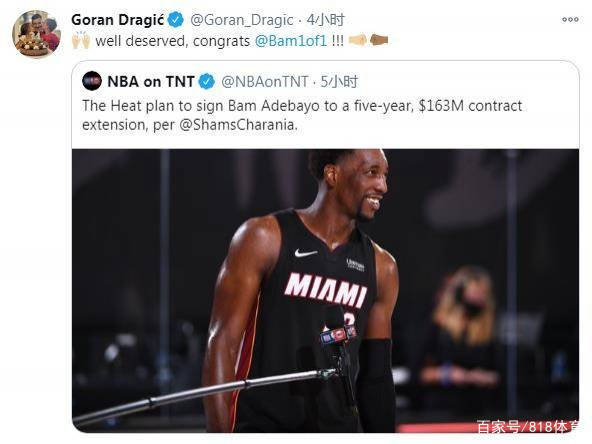
Task: Click Goran Dragić's verified badge
Action: point(176,20)
